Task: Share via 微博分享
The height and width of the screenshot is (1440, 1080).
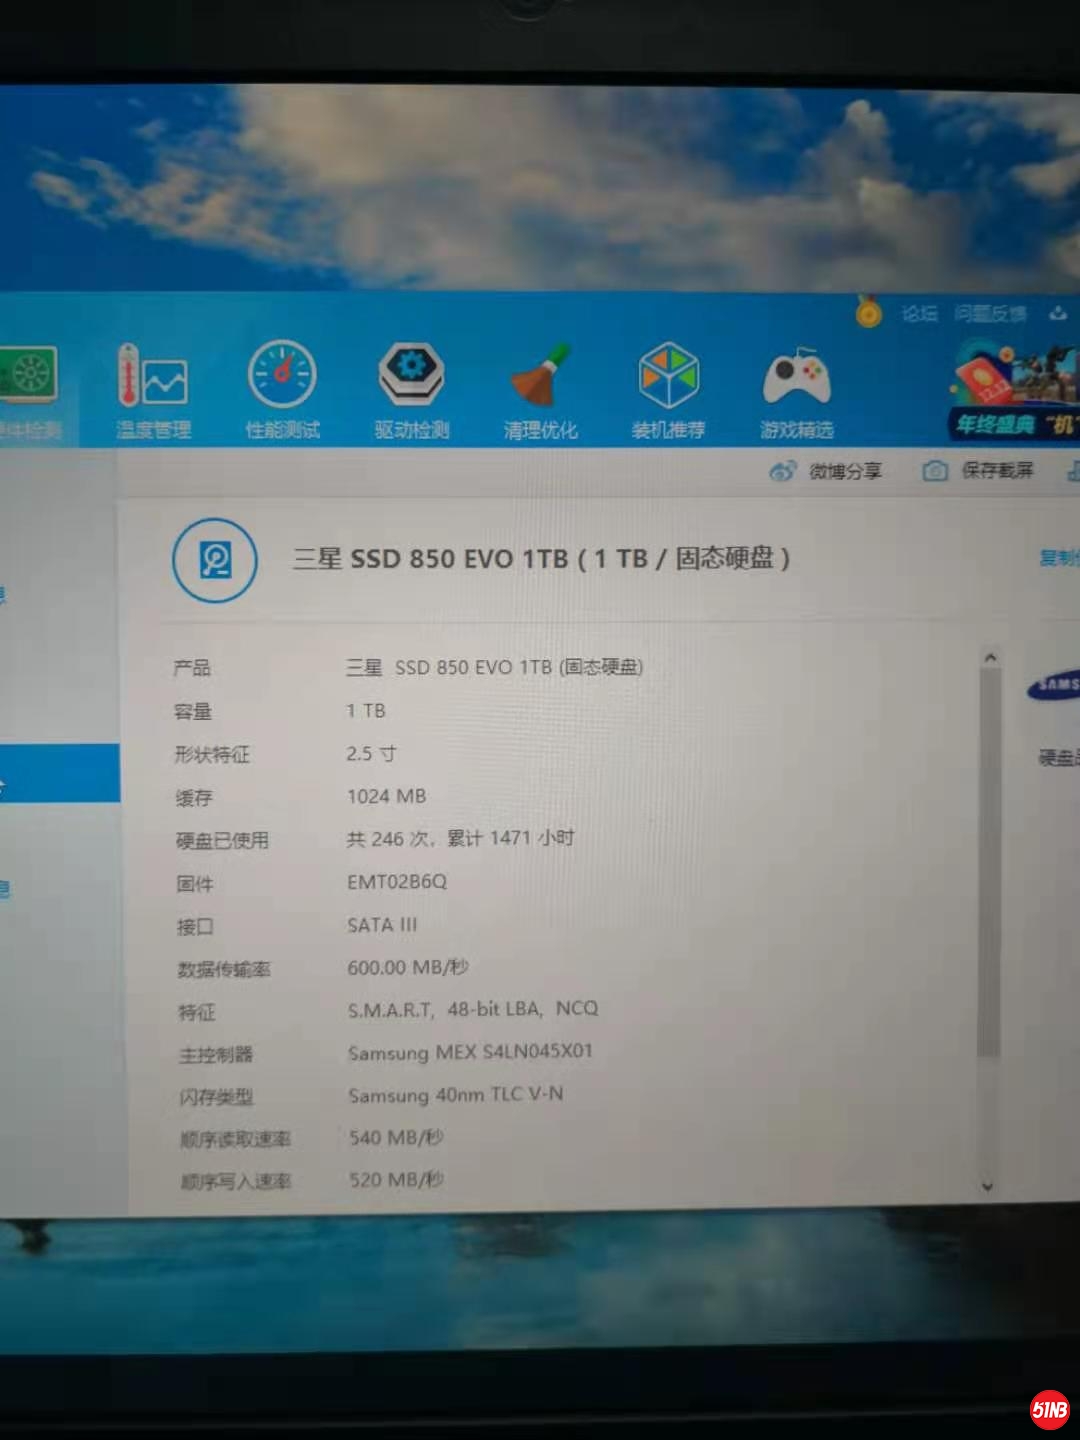Action: [826, 471]
